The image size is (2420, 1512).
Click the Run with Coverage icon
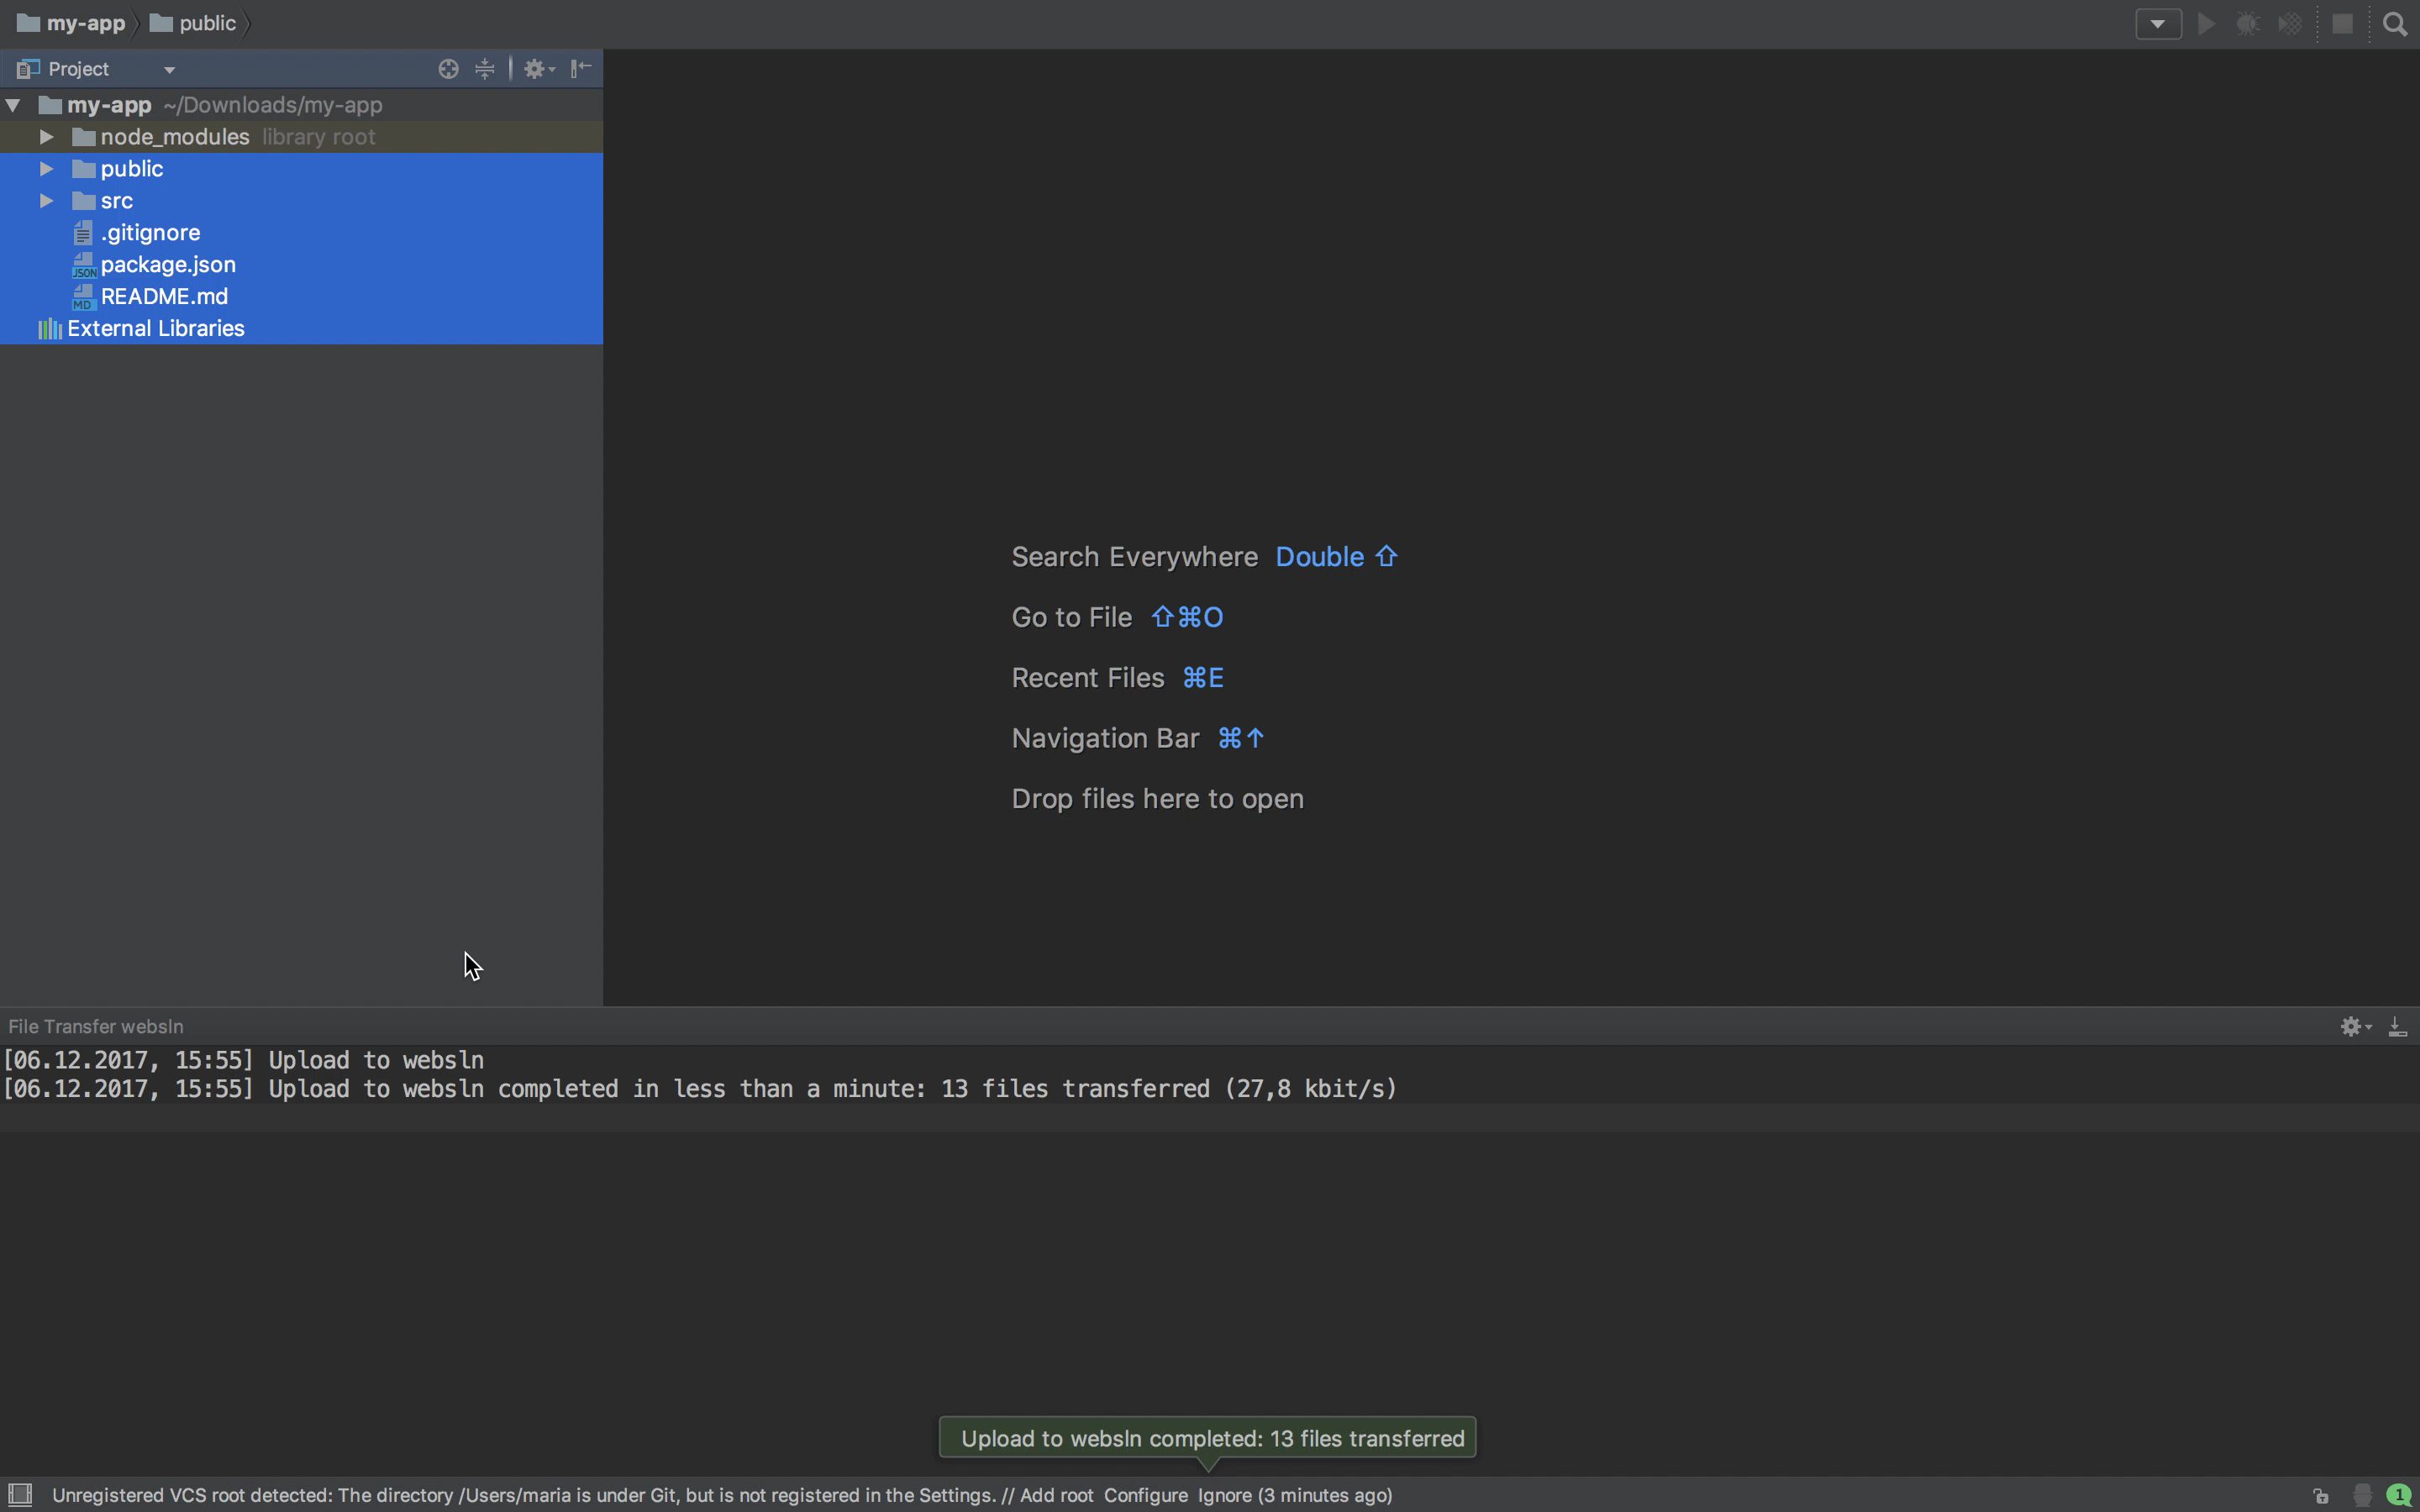point(2289,24)
